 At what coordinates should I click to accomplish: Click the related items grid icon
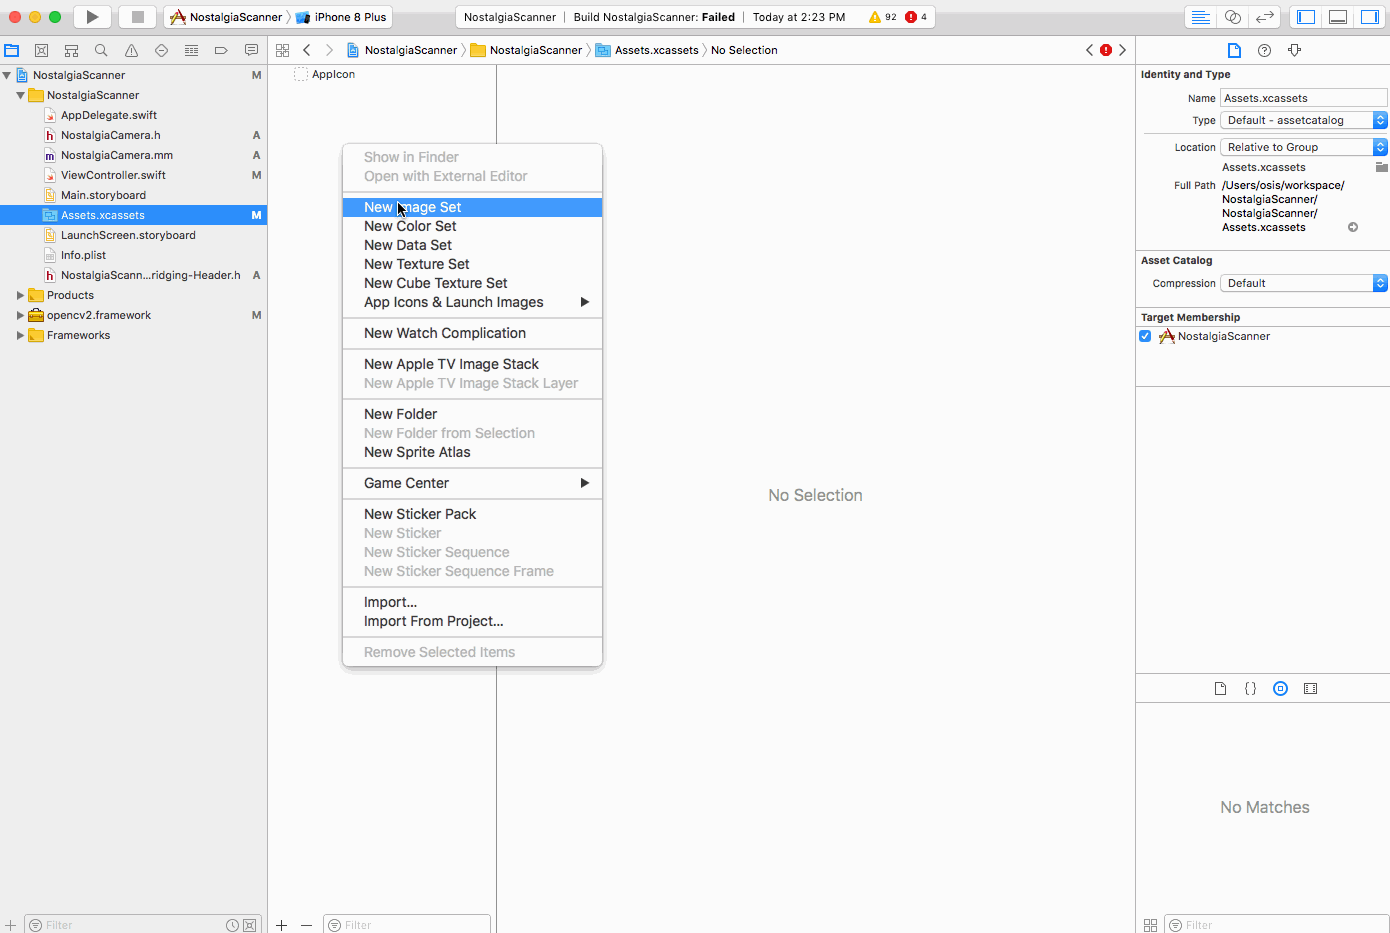tap(282, 50)
